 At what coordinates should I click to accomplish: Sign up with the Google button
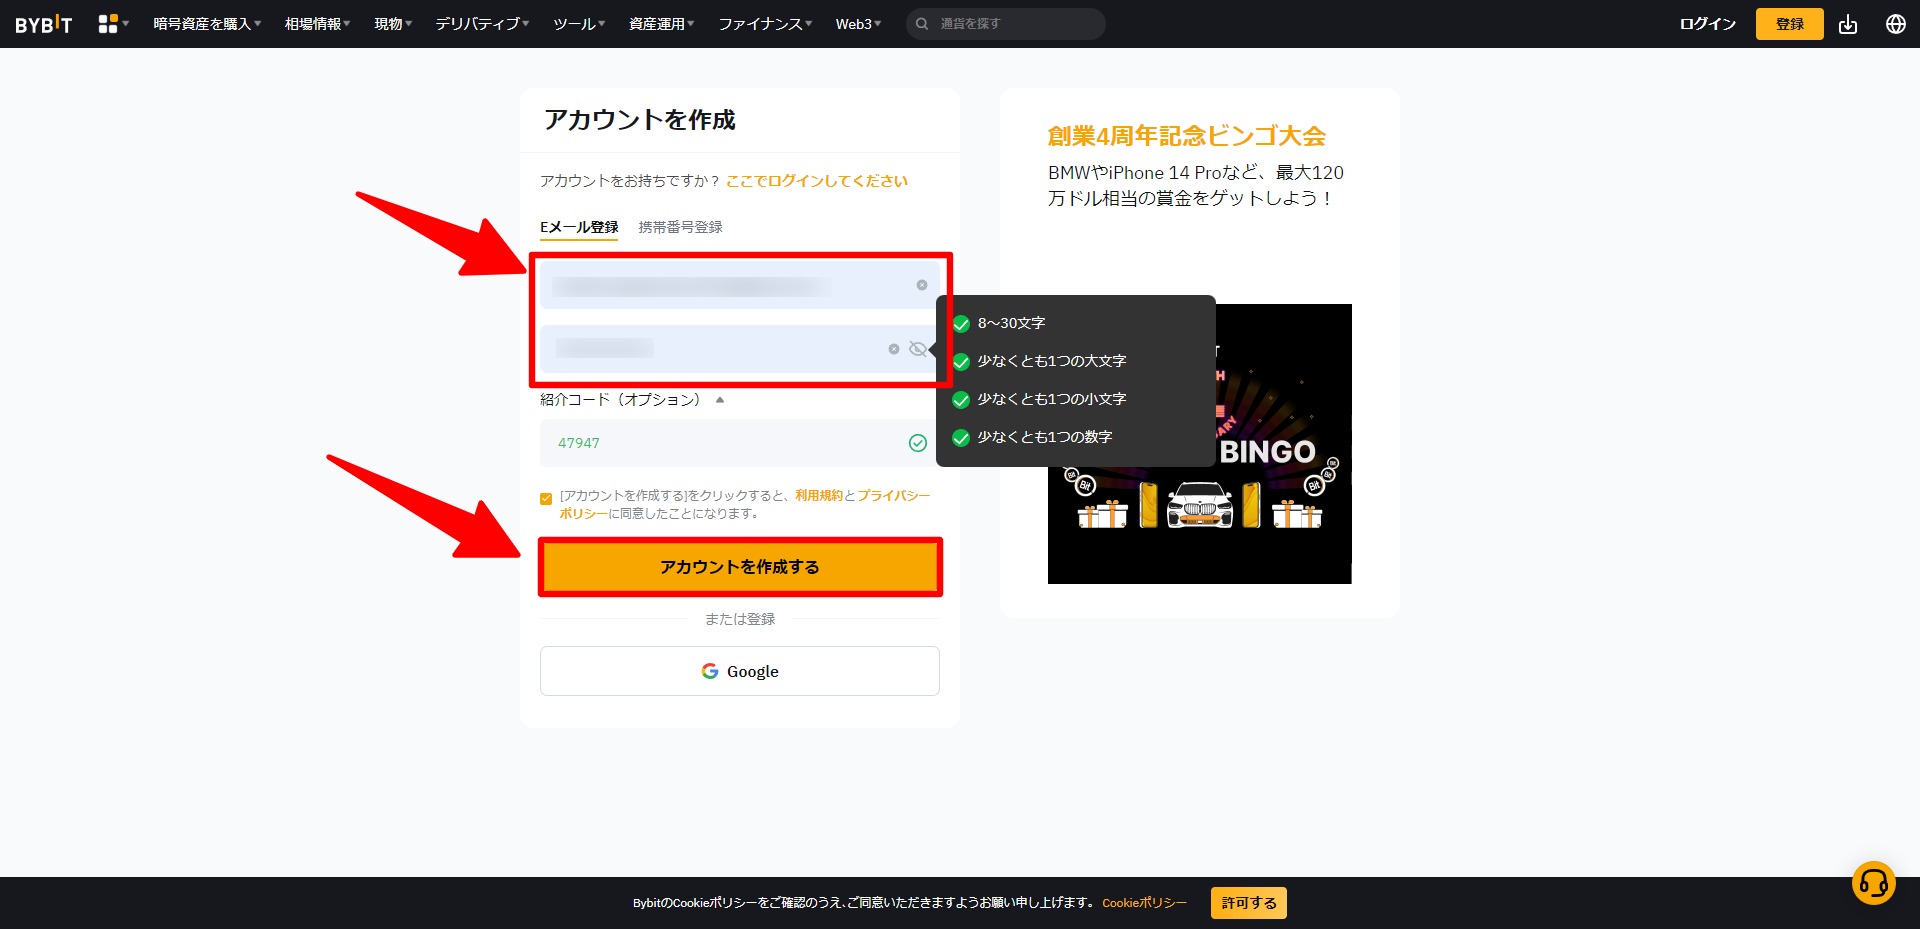point(740,671)
